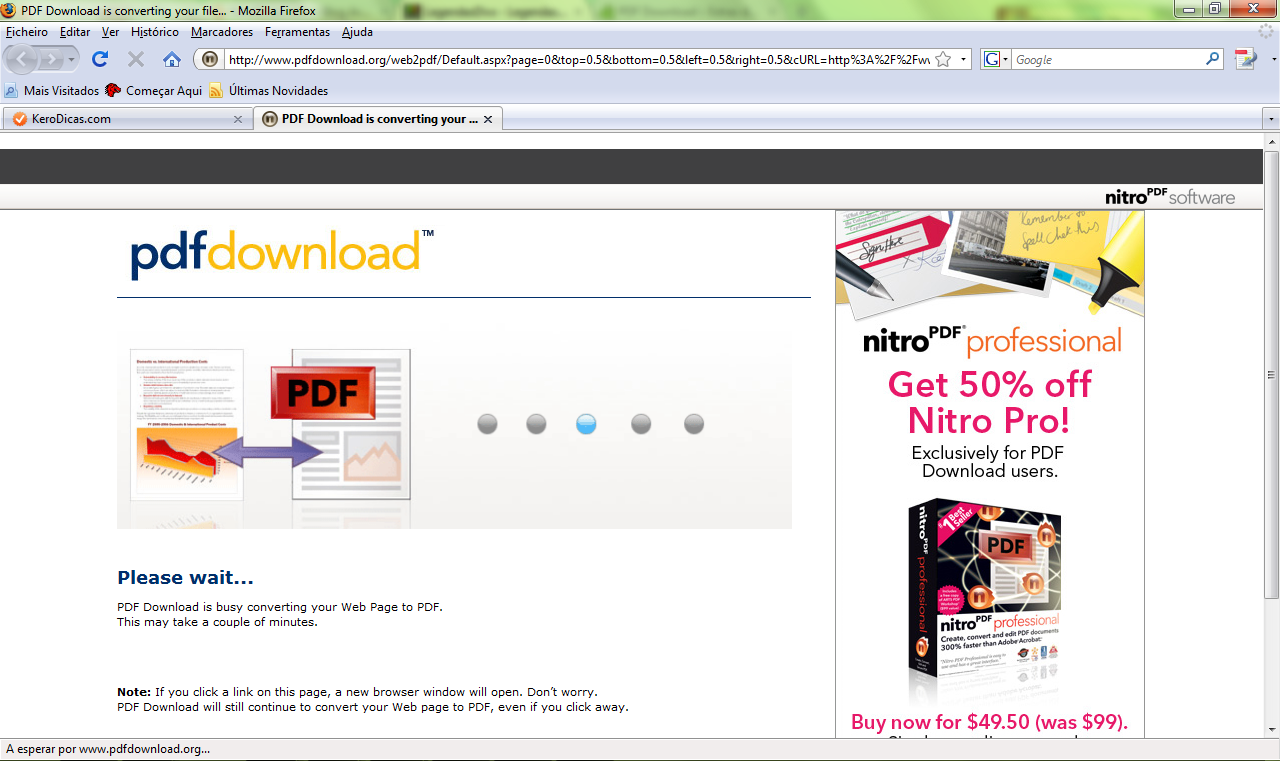Select the PDF Download is converting tab
This screenshot has width=1280, height=761.
click(x=378, y=119)
